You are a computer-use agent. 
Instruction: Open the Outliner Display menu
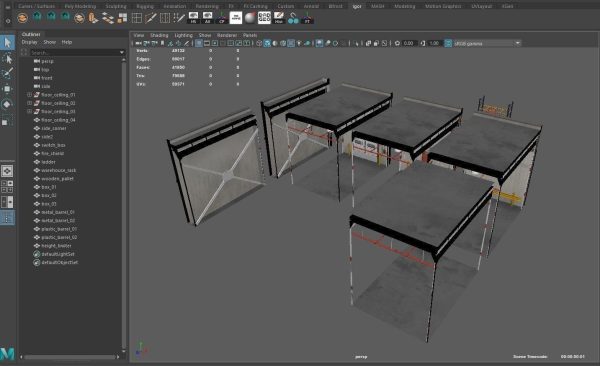tap(29, 42)
